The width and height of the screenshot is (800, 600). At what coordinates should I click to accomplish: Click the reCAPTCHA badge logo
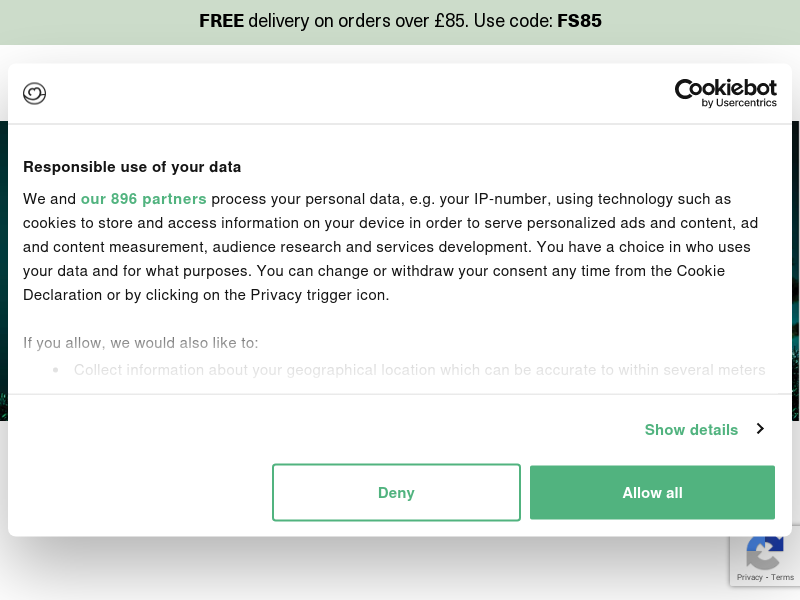tap(764, 553)
